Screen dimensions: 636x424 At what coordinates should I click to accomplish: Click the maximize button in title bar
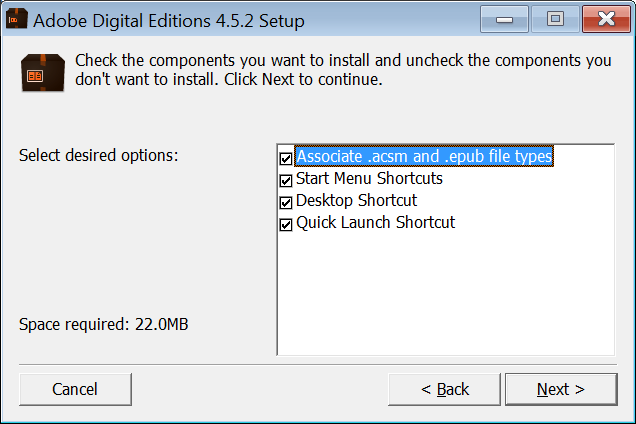click(x=554, y=18)
